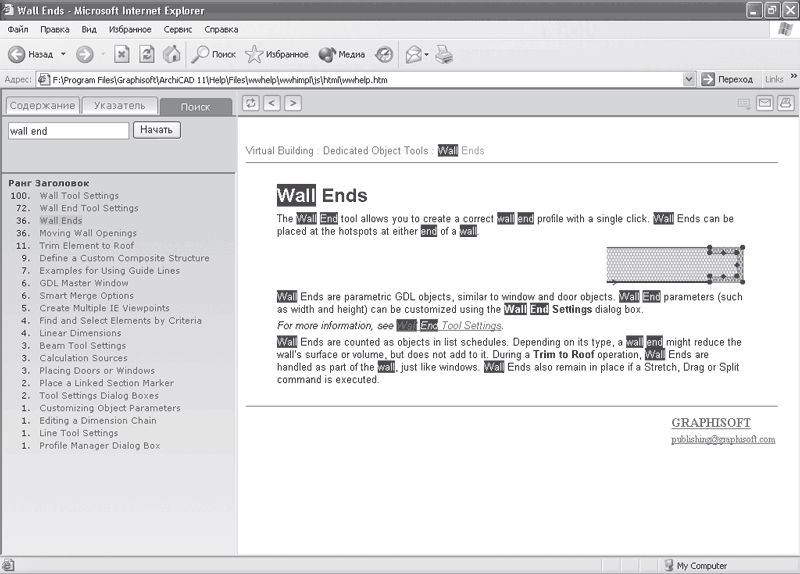Click the browser Stop icon
Screen dimensions: 800x574
point(122,54)
